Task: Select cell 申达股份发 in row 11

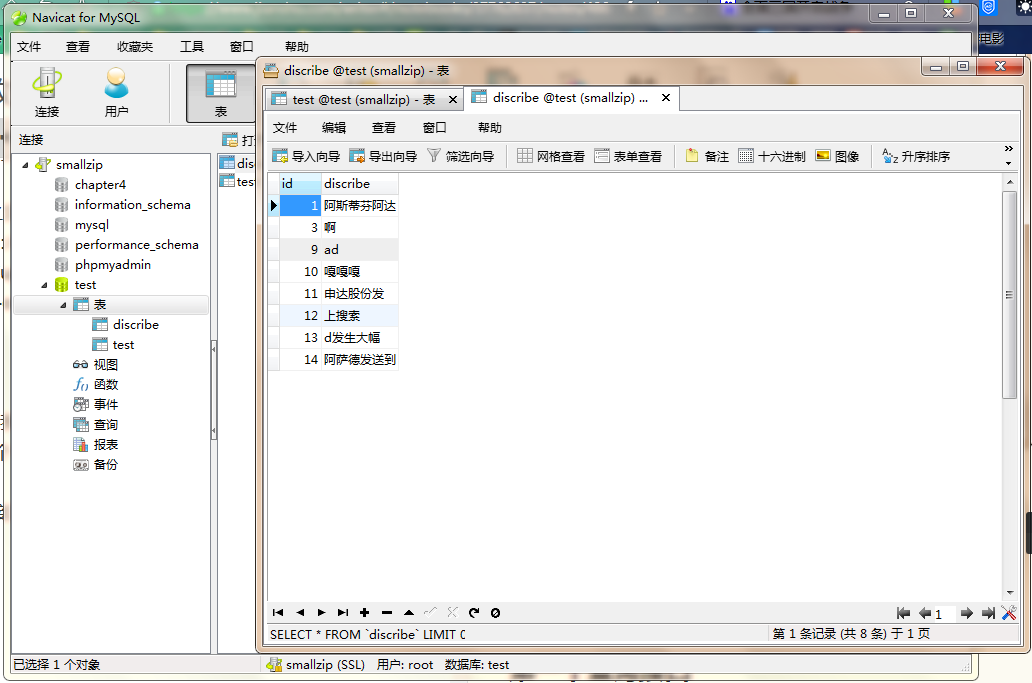Action: pyautogui.click(x=360, y=293)
